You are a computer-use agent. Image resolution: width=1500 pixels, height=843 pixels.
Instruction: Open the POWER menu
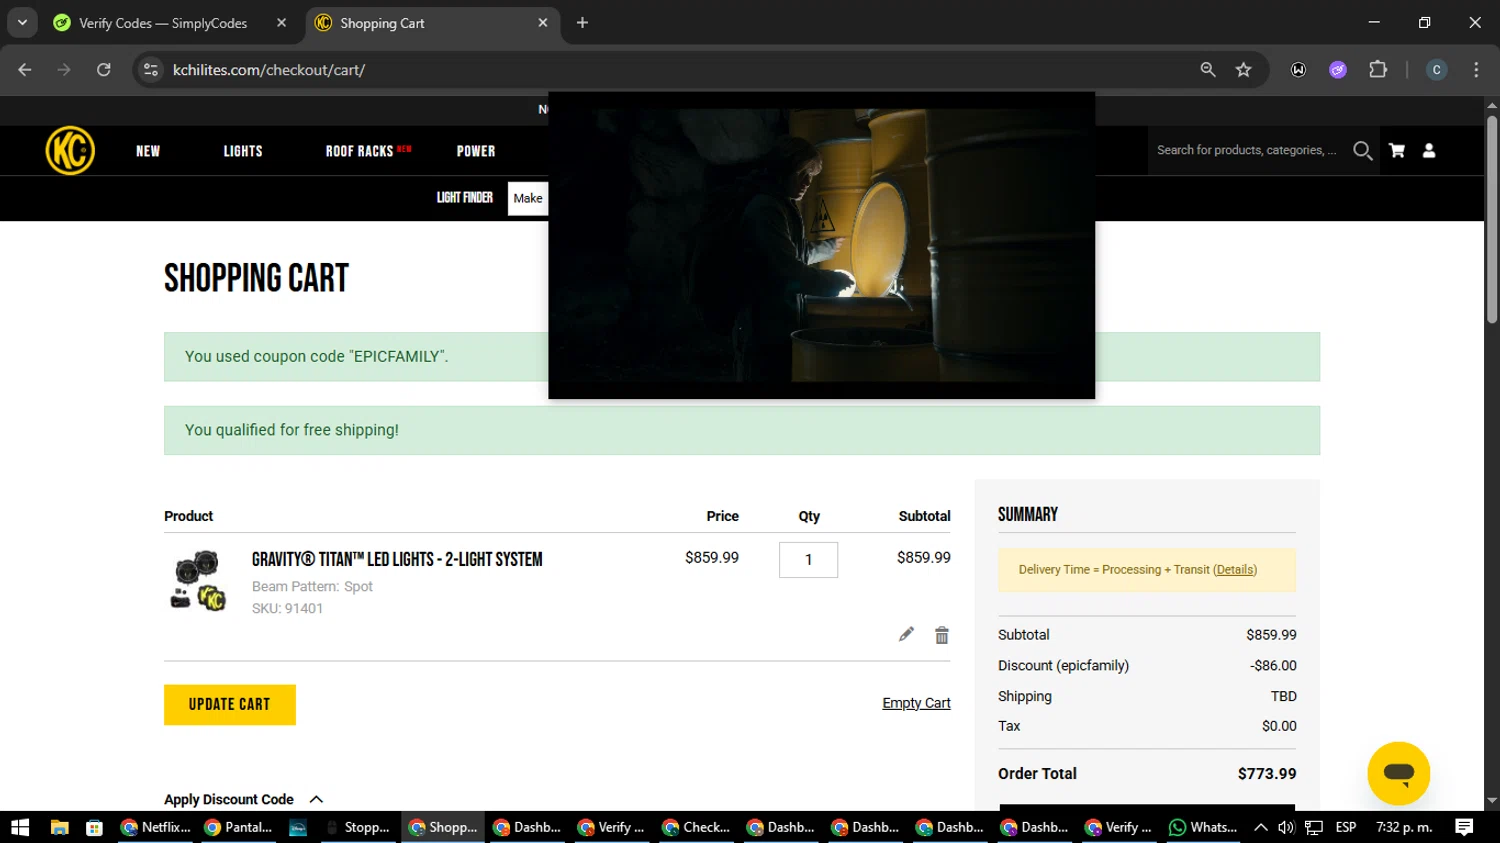tap(476, 151)
